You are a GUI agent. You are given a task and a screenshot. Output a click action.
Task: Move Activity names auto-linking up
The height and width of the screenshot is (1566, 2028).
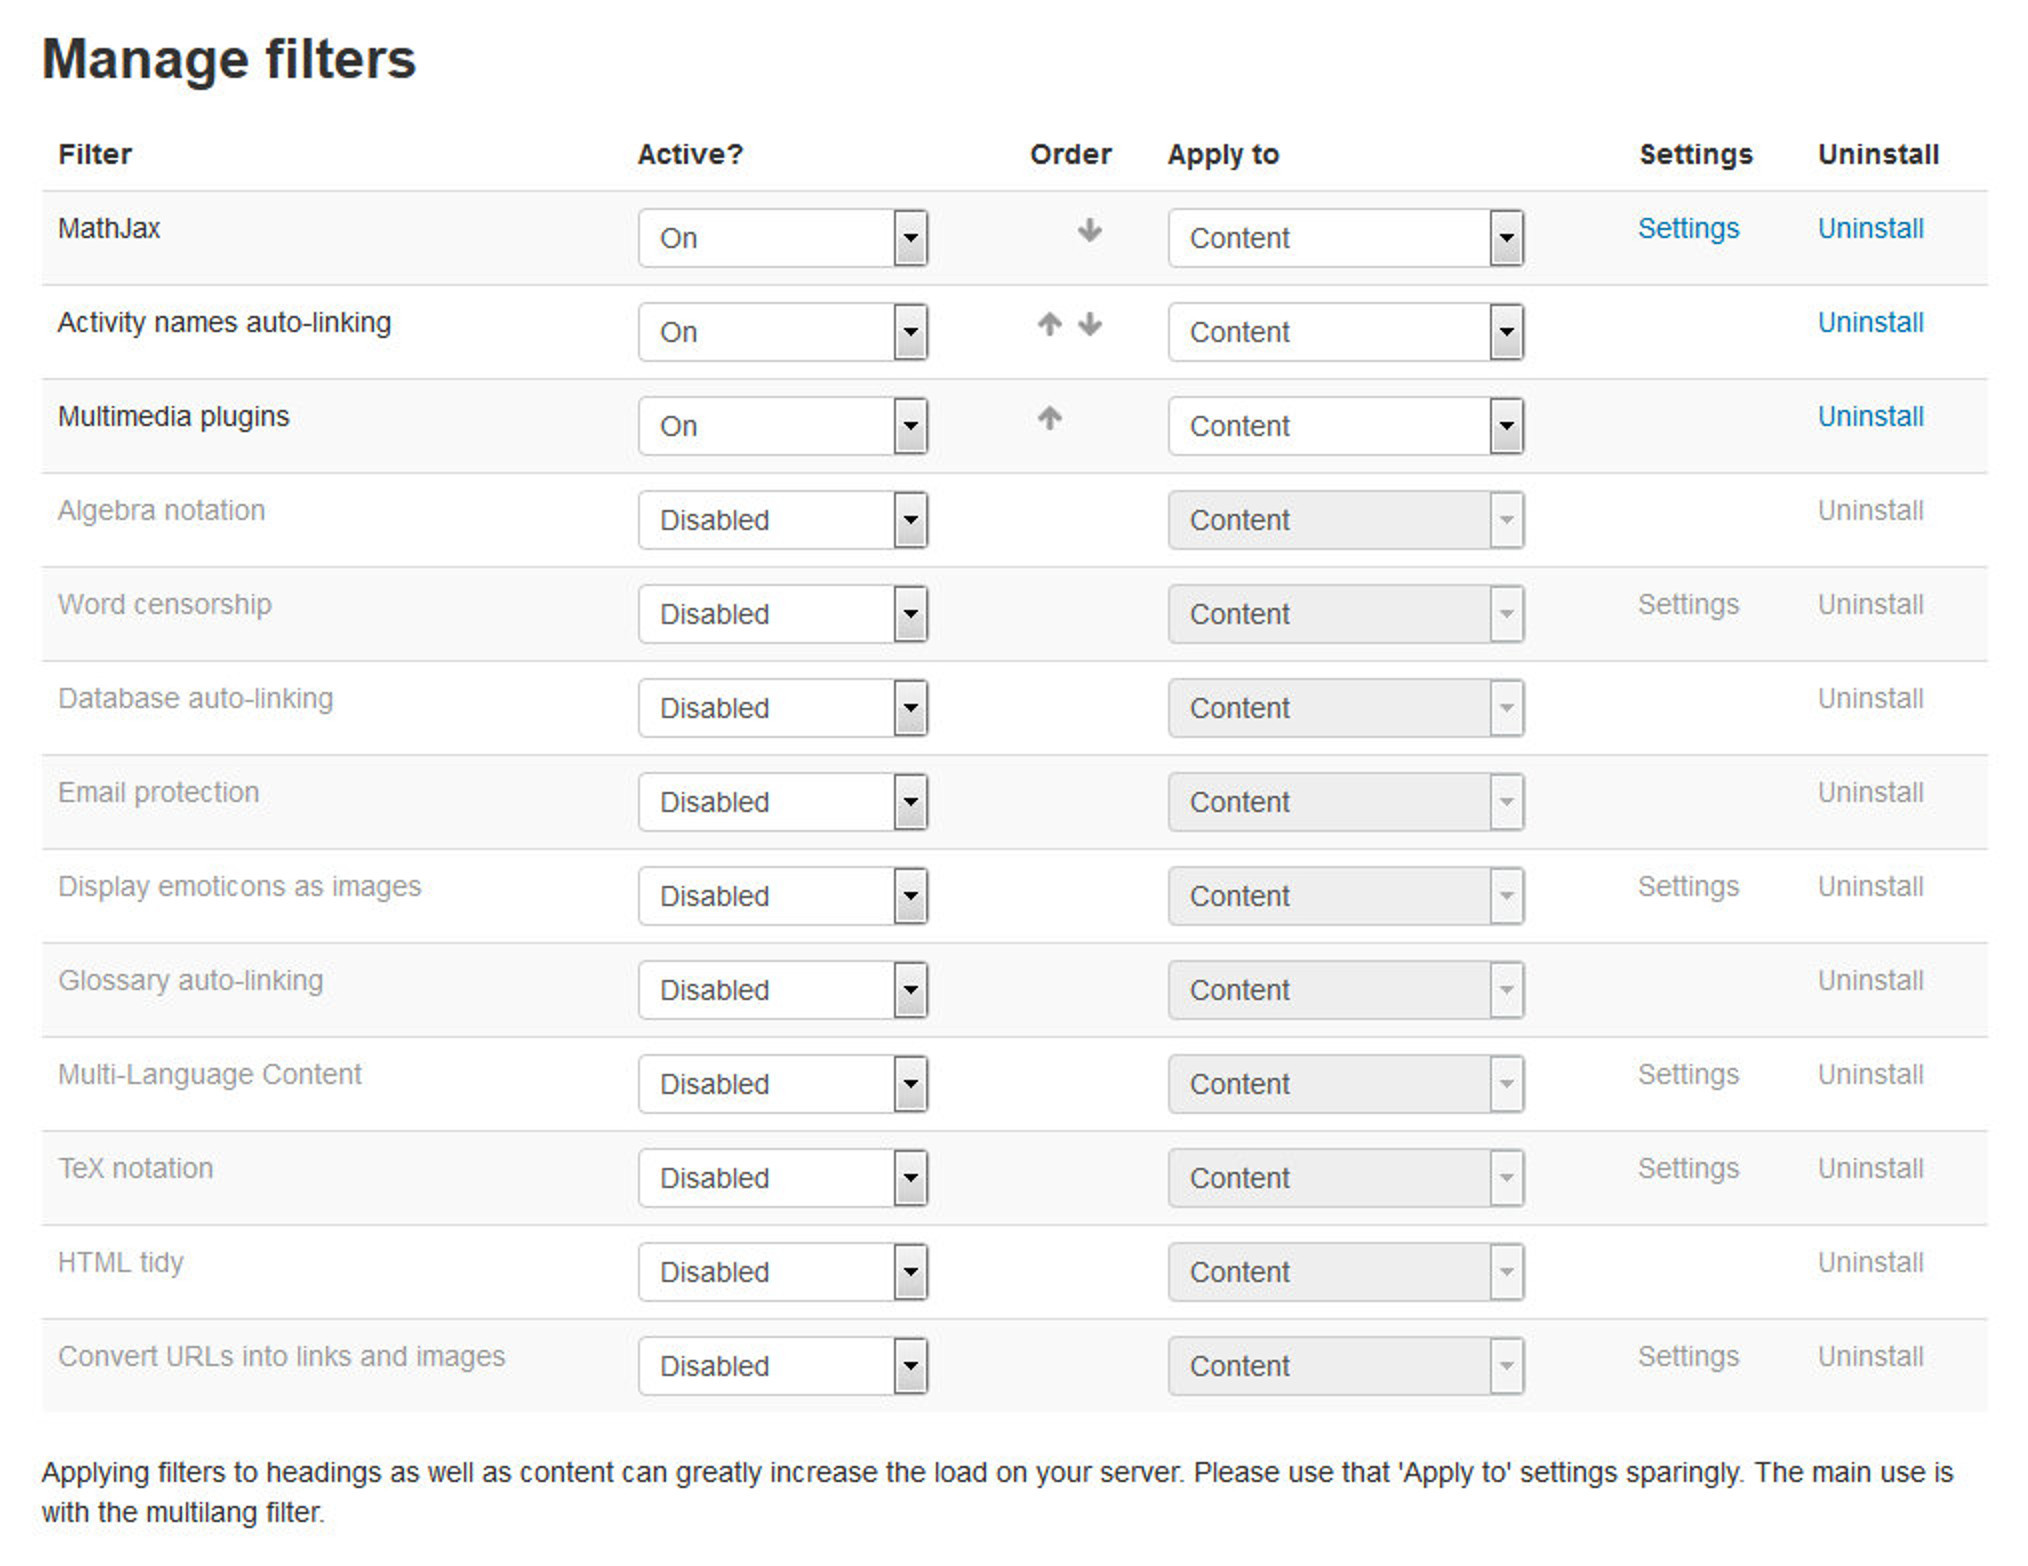coord(1048,326)
